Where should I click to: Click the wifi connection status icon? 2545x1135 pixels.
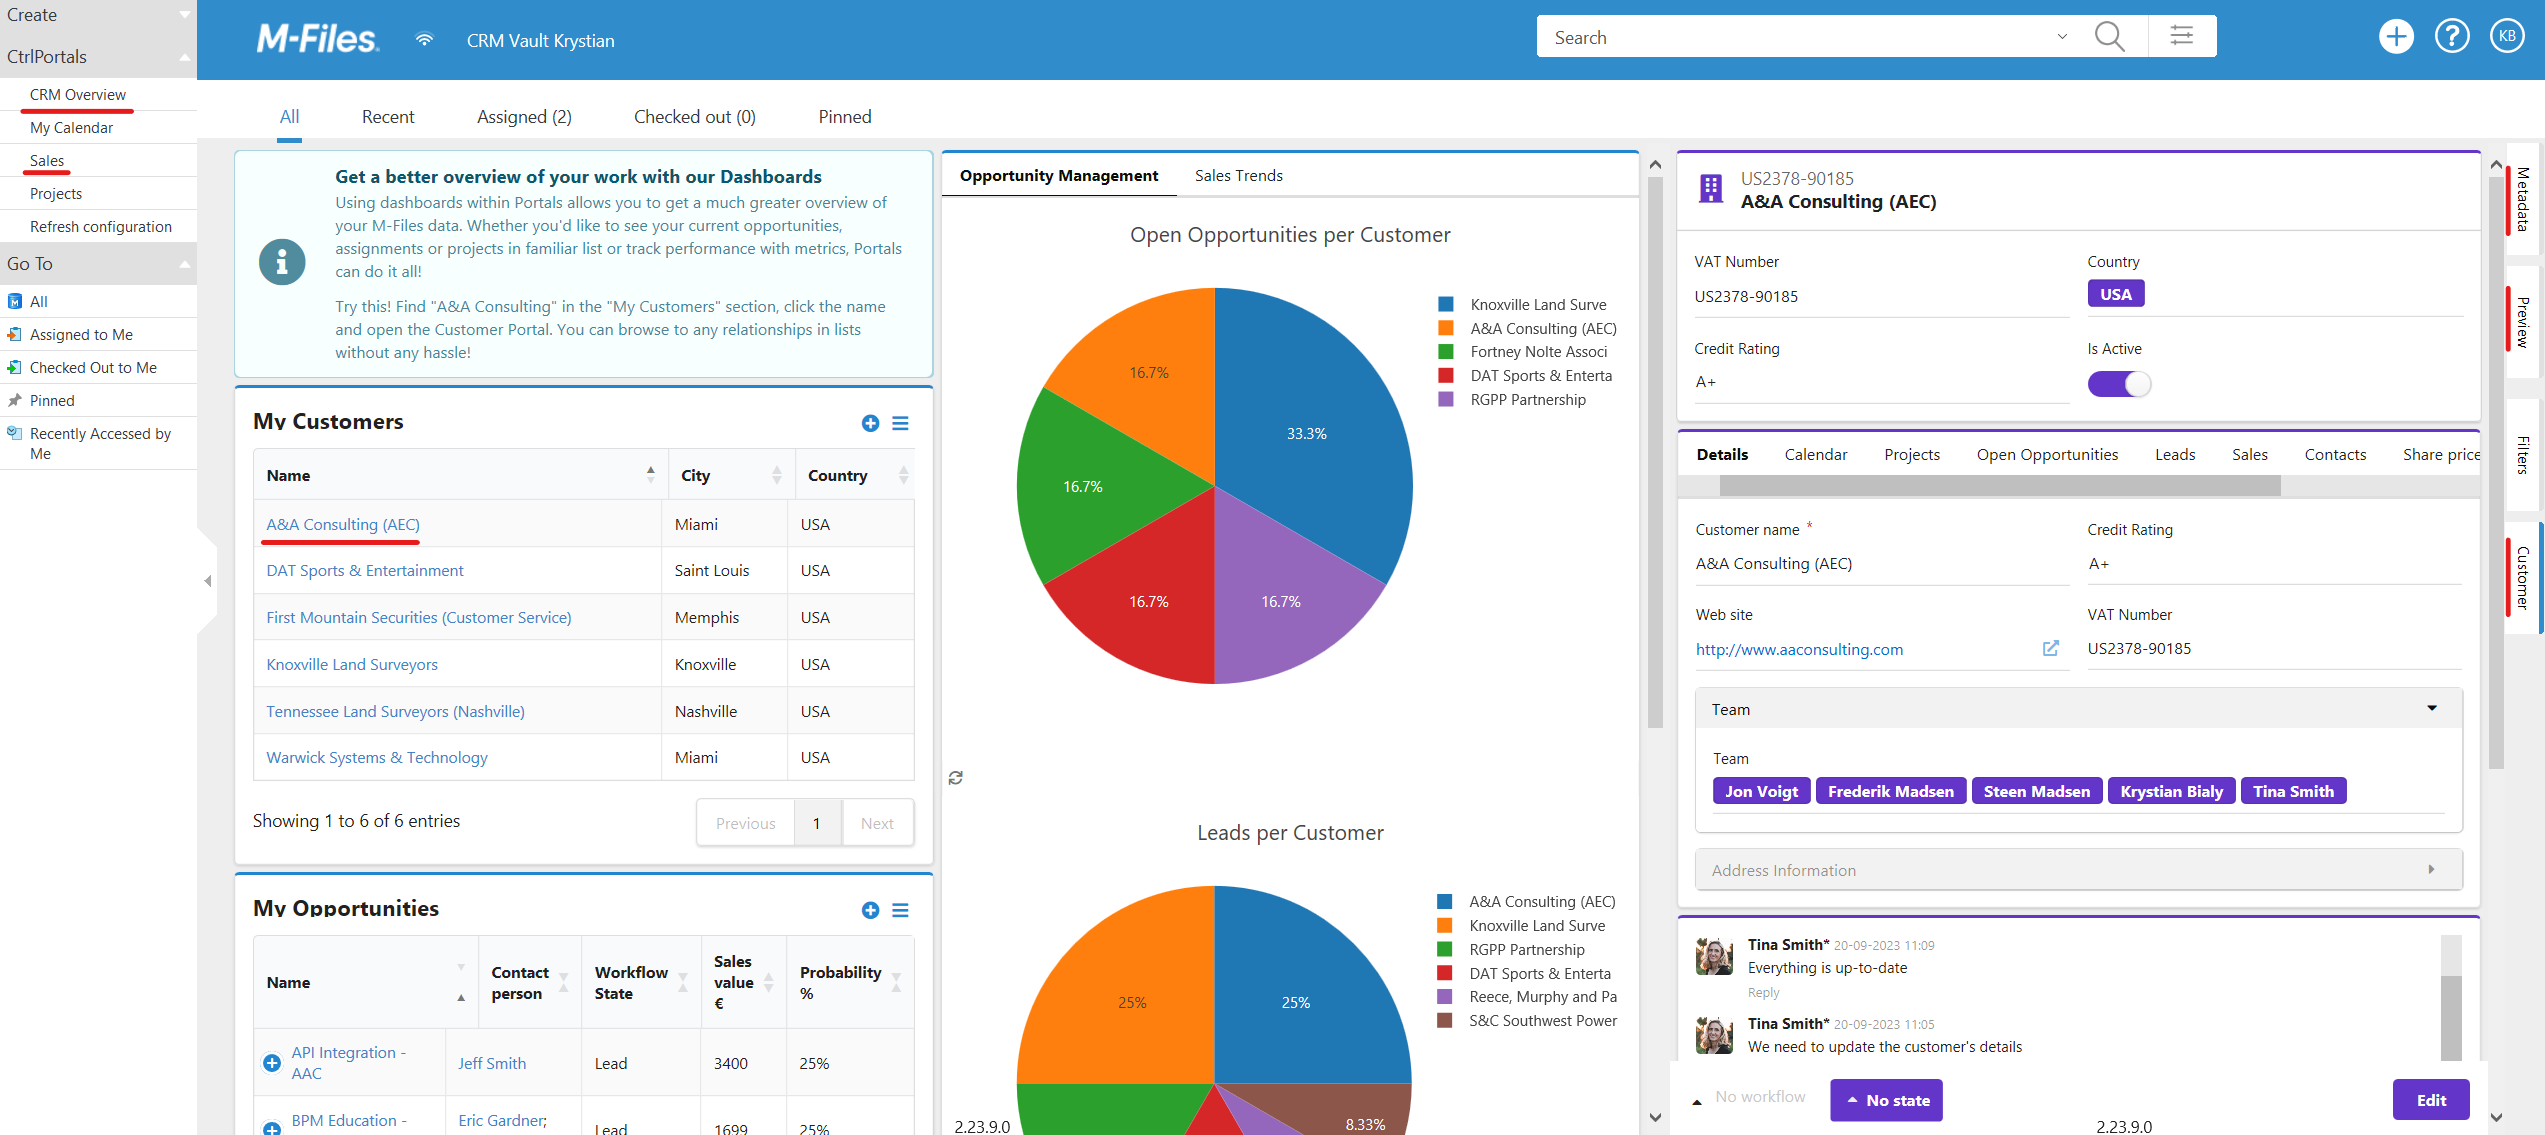click(424, 40)
